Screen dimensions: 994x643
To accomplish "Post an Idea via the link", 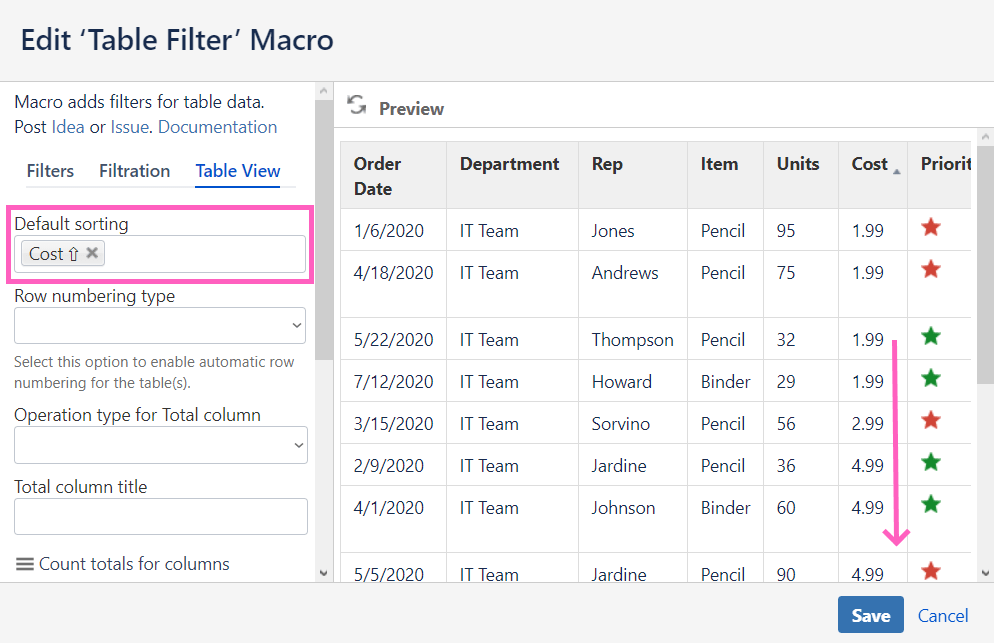I will coord(67,127).
